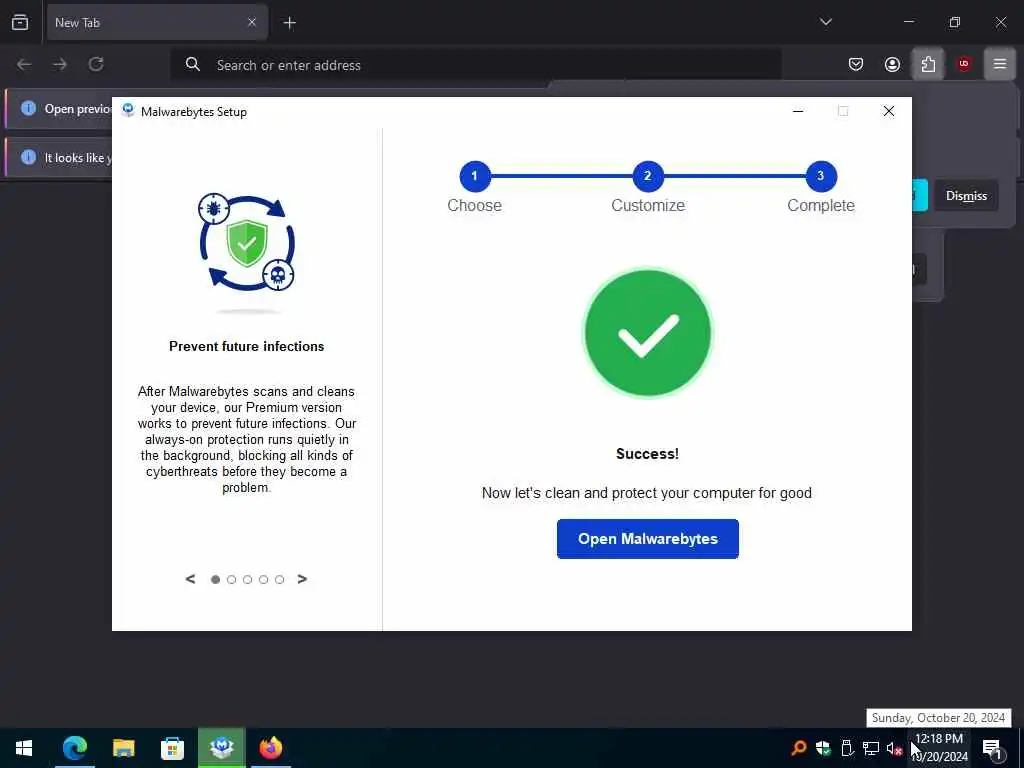Open Malwarebytes with the blue button
The height and width of the screenshot is (768, 1024).
[647, 539]
